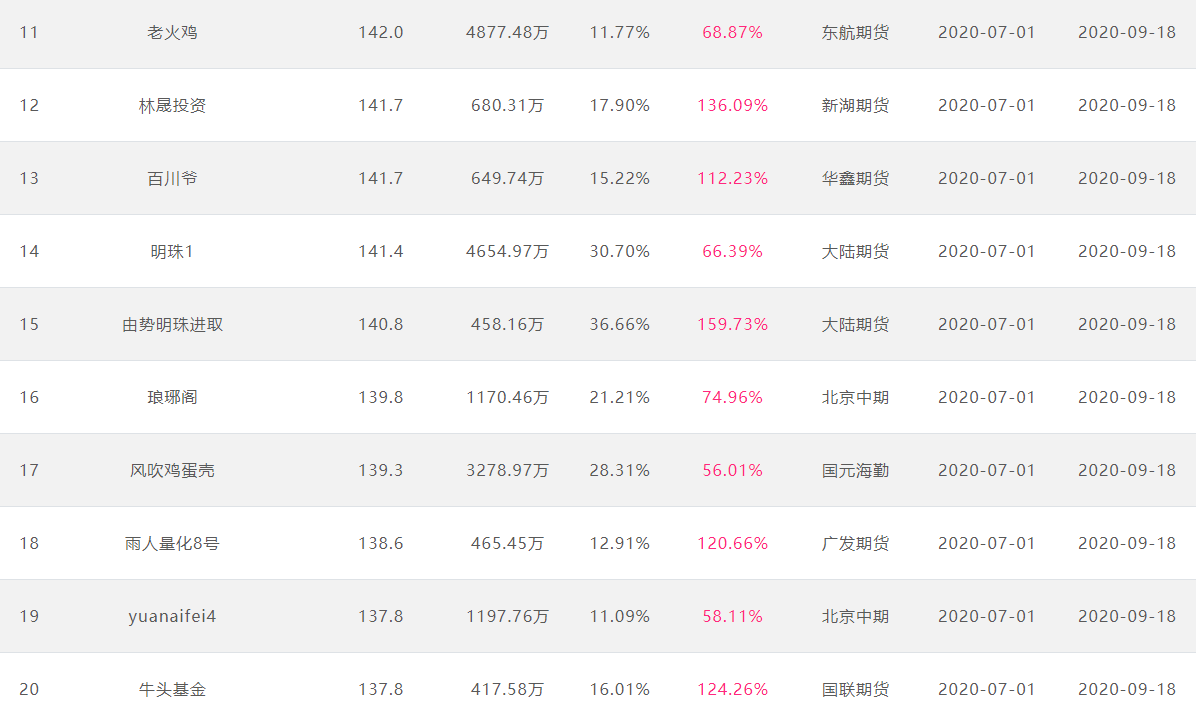Select the 雨人量化8号 account
Viewport: 1196px width, 721px height.
coord(172,544)
